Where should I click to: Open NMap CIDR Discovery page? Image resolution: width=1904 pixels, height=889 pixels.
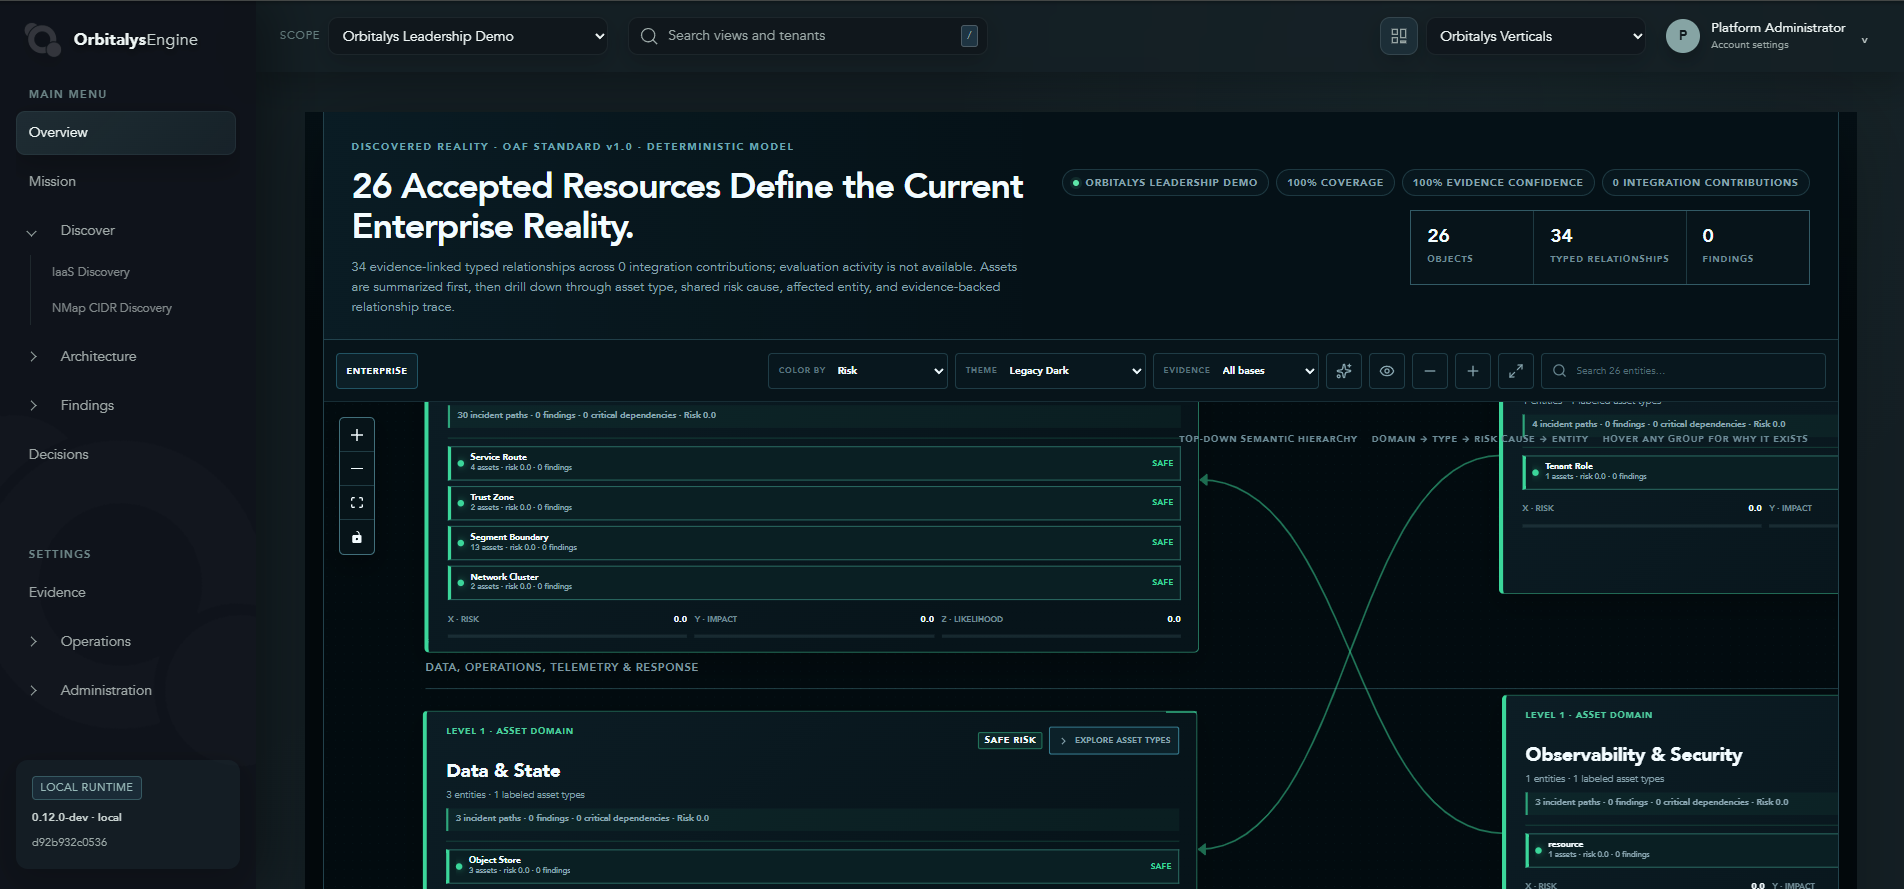(x=112, y=308)
